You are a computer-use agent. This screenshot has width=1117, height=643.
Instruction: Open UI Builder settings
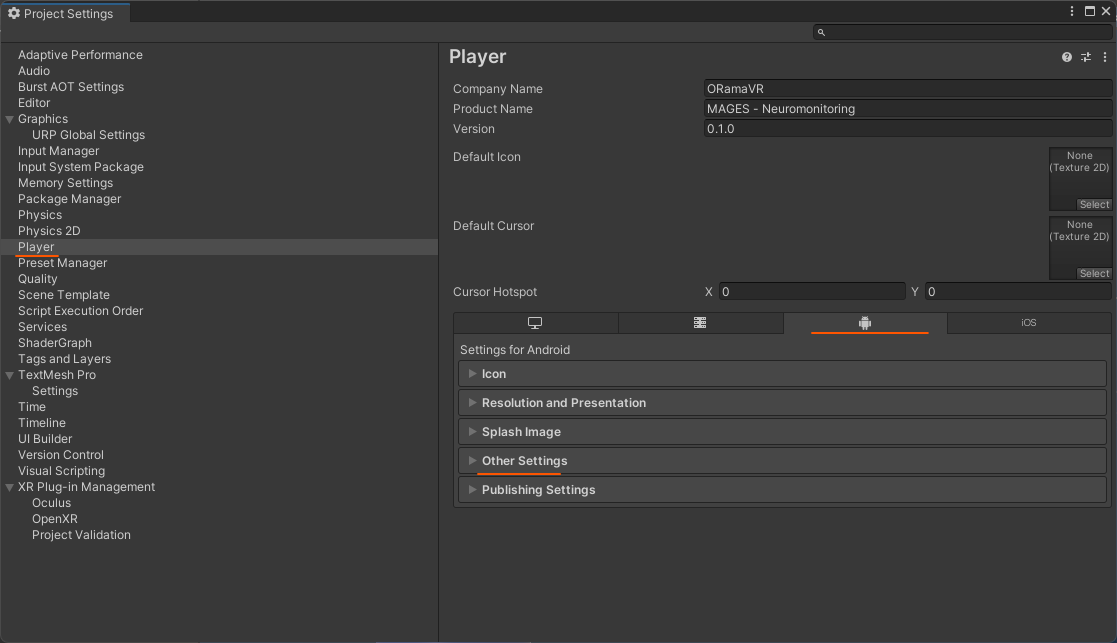(45, 439)
